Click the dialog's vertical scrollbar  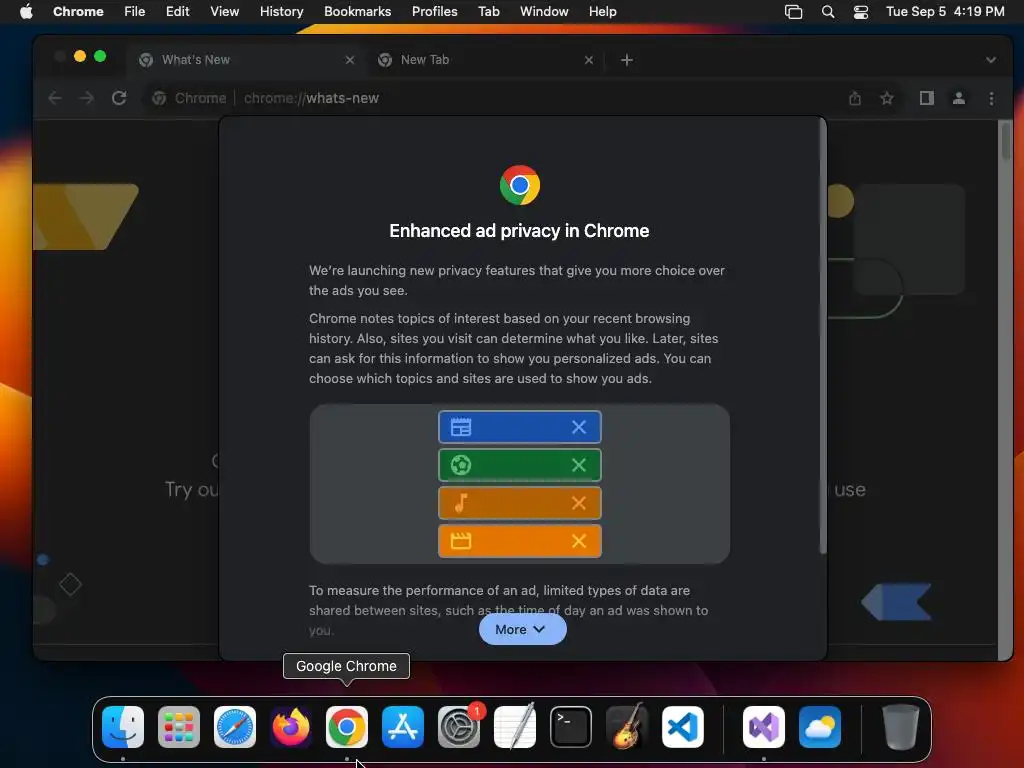click(x=823, y=336)
